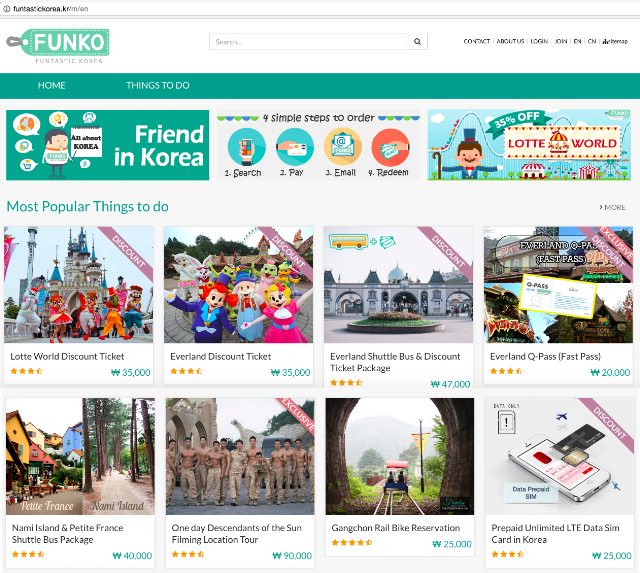Click the ₩40,000 price on Nami Island
Image resolution: width=640 pixels, height=573 pixels.
(x=132, y=555)
